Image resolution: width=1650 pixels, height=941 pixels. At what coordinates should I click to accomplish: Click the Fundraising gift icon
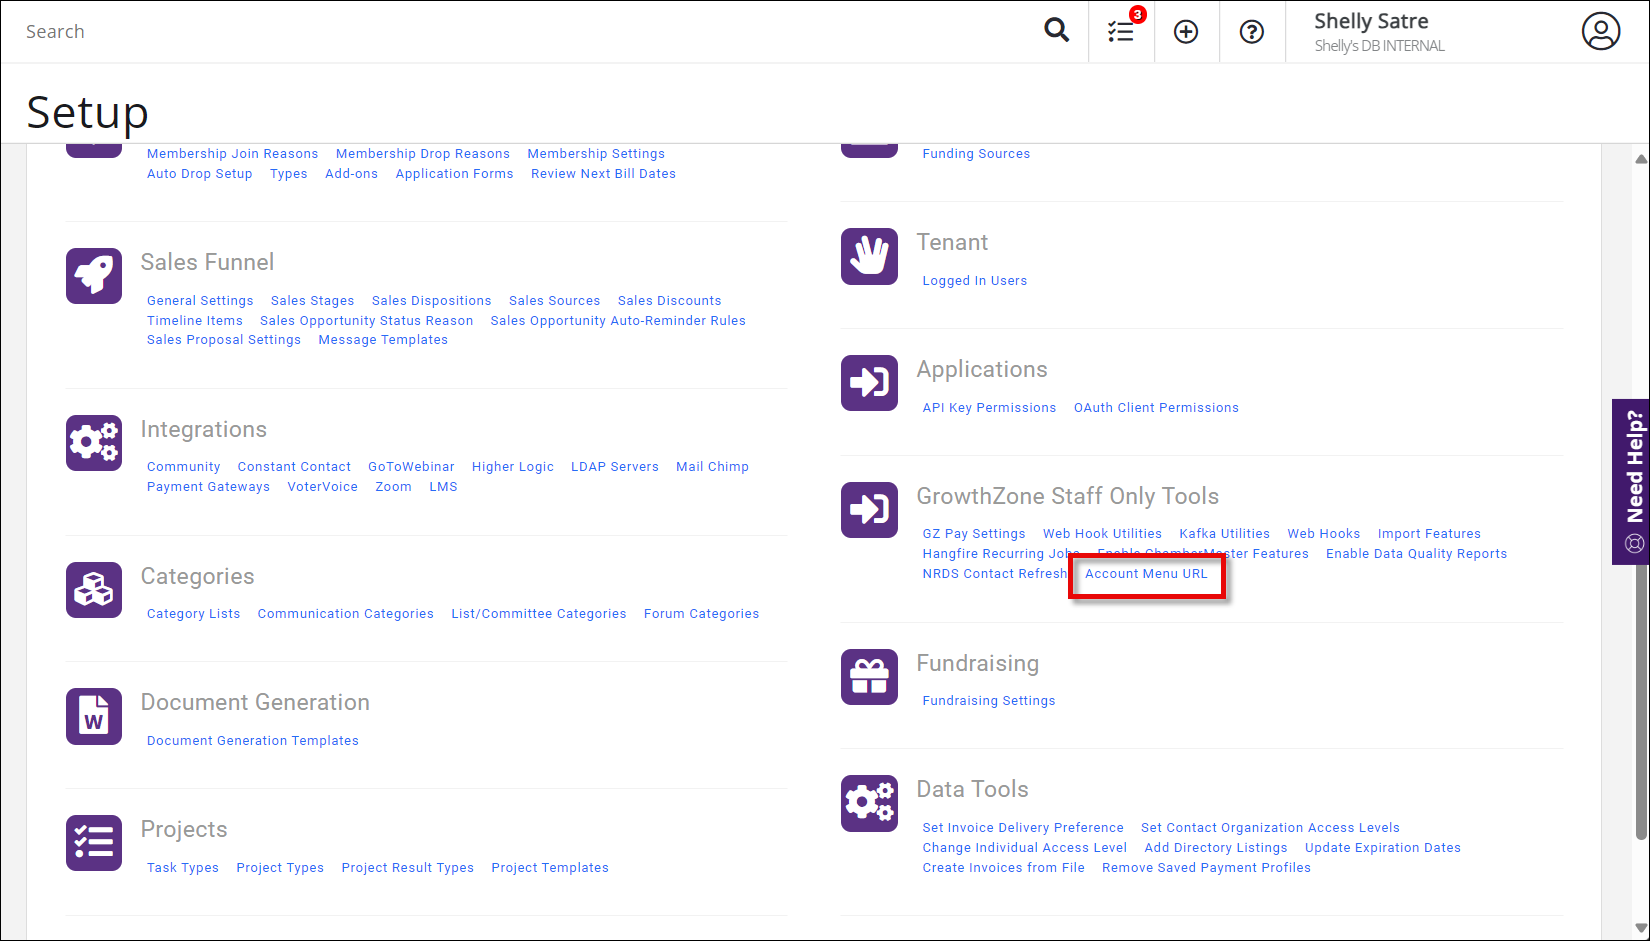[x=869, y=677]
